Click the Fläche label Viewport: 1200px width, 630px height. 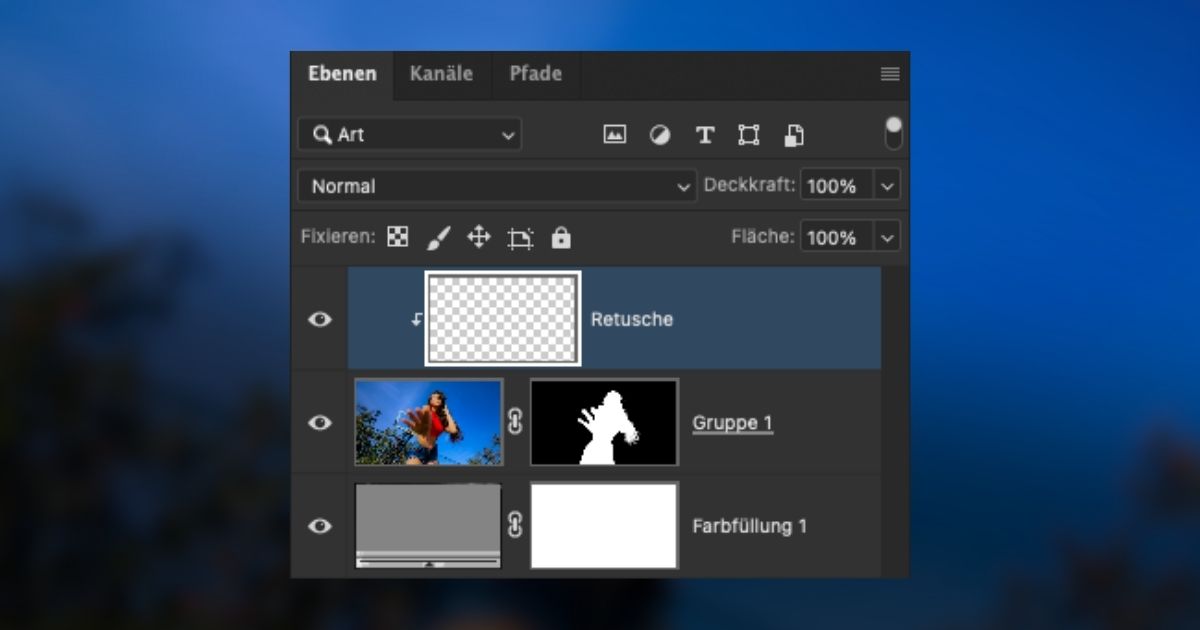[x=763, y=237]
